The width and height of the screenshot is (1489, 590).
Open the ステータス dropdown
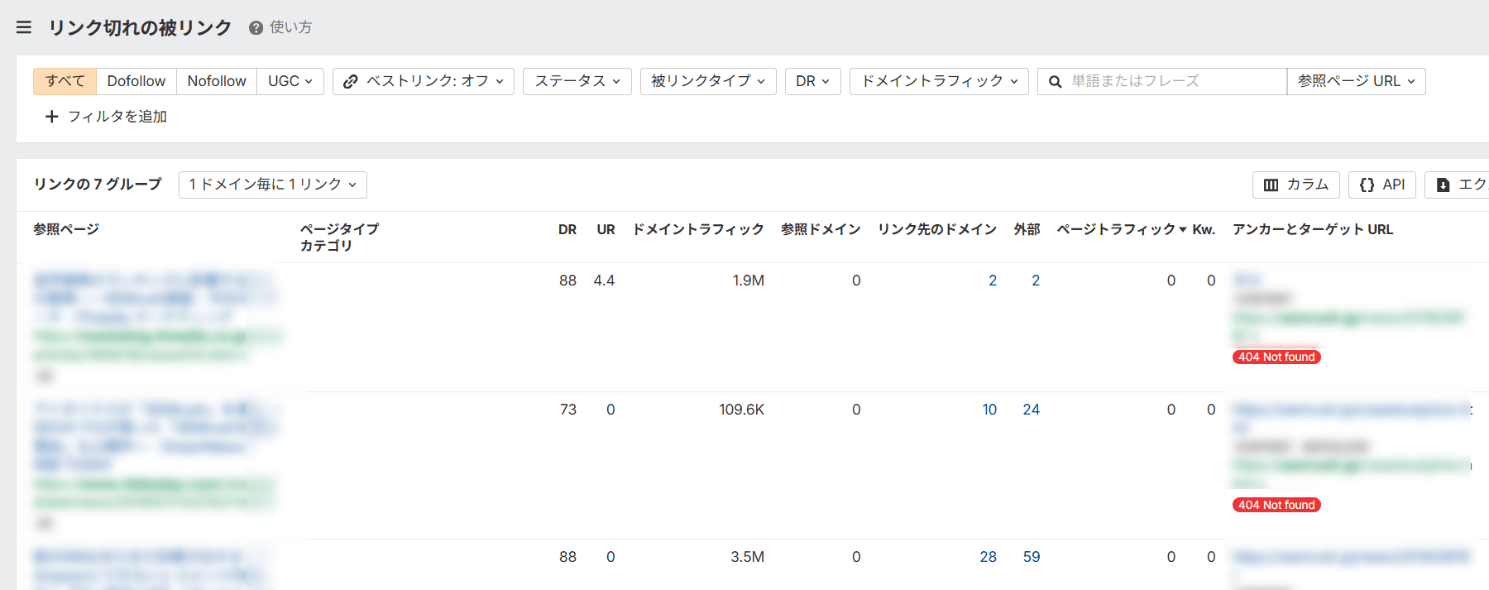[577, 81]
